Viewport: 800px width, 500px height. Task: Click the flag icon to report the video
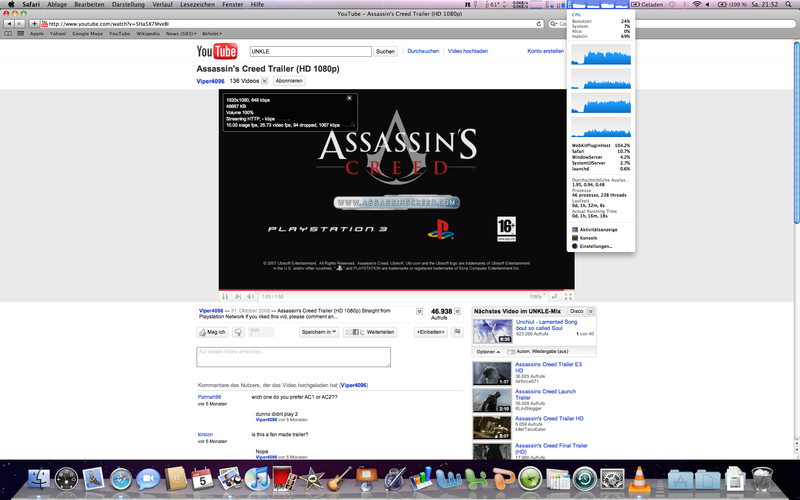click(x=458, y=332)
